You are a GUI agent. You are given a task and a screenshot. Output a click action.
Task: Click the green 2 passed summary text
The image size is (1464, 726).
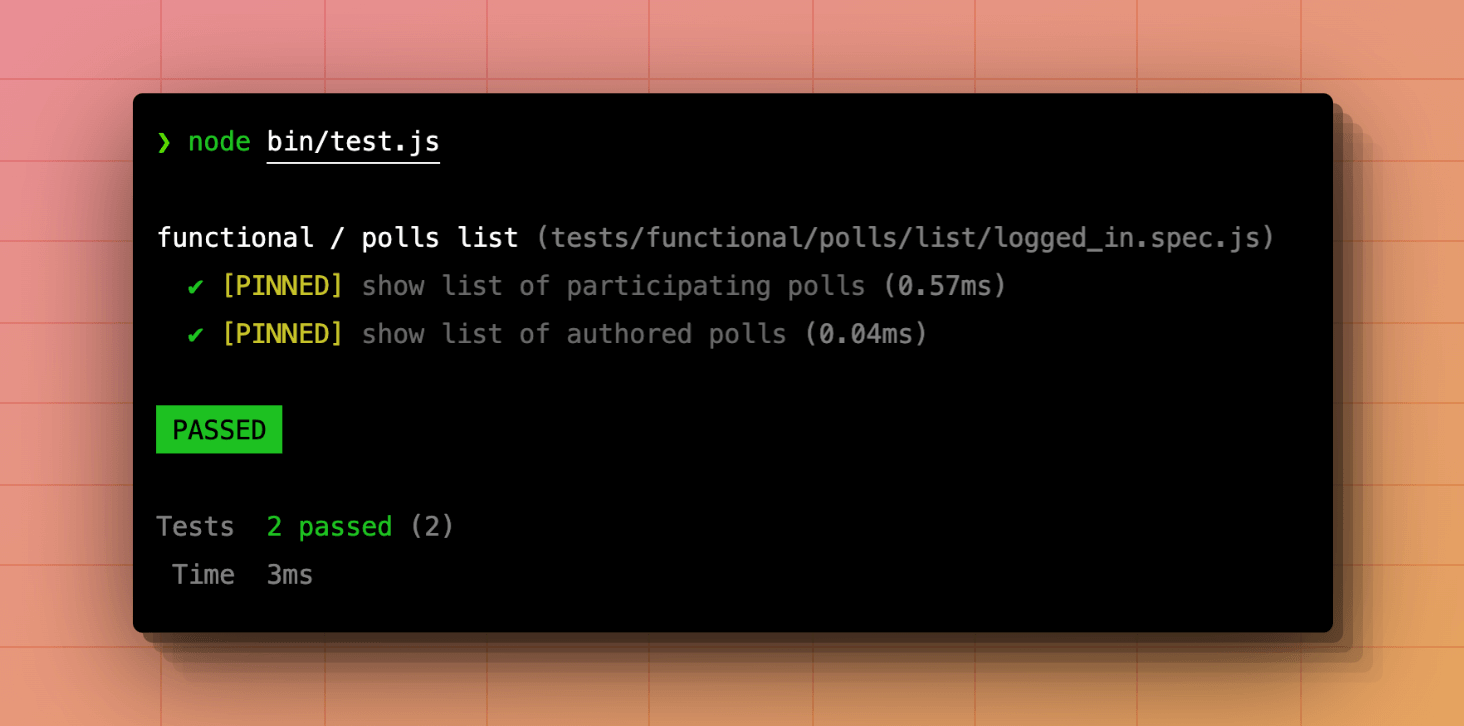click(329, 527)
